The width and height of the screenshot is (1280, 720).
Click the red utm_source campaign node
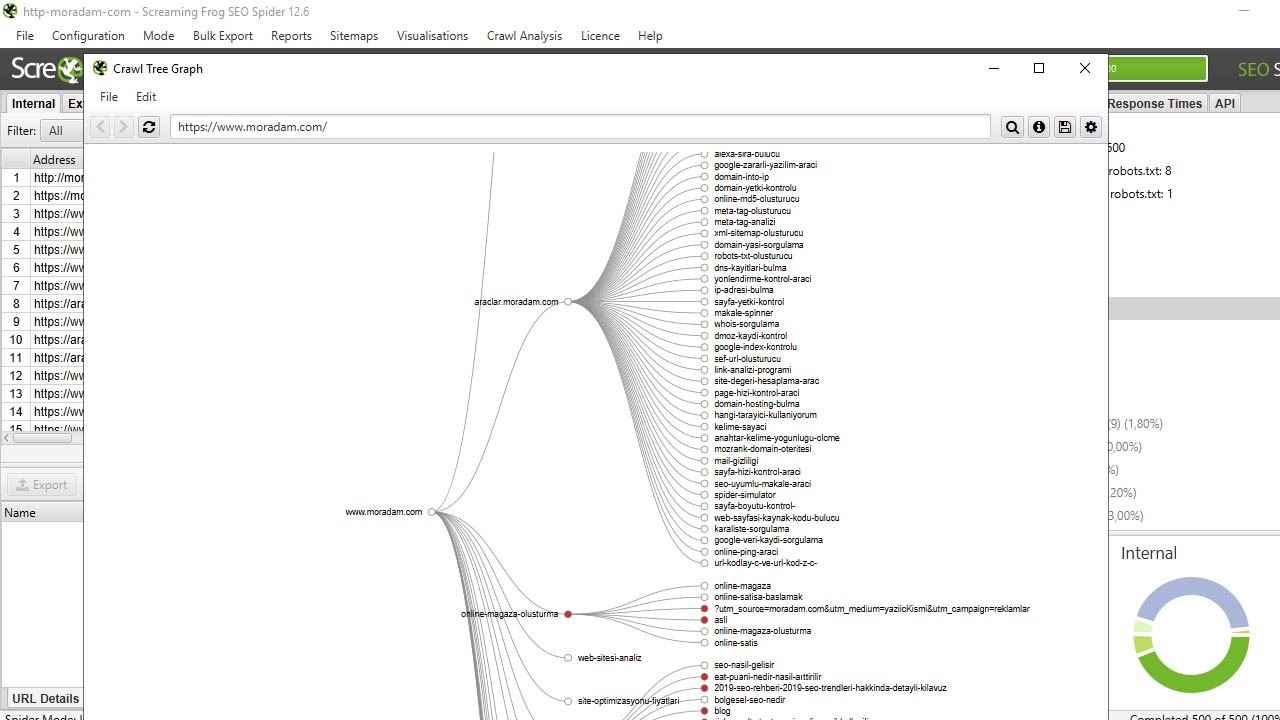pos(705,609)
